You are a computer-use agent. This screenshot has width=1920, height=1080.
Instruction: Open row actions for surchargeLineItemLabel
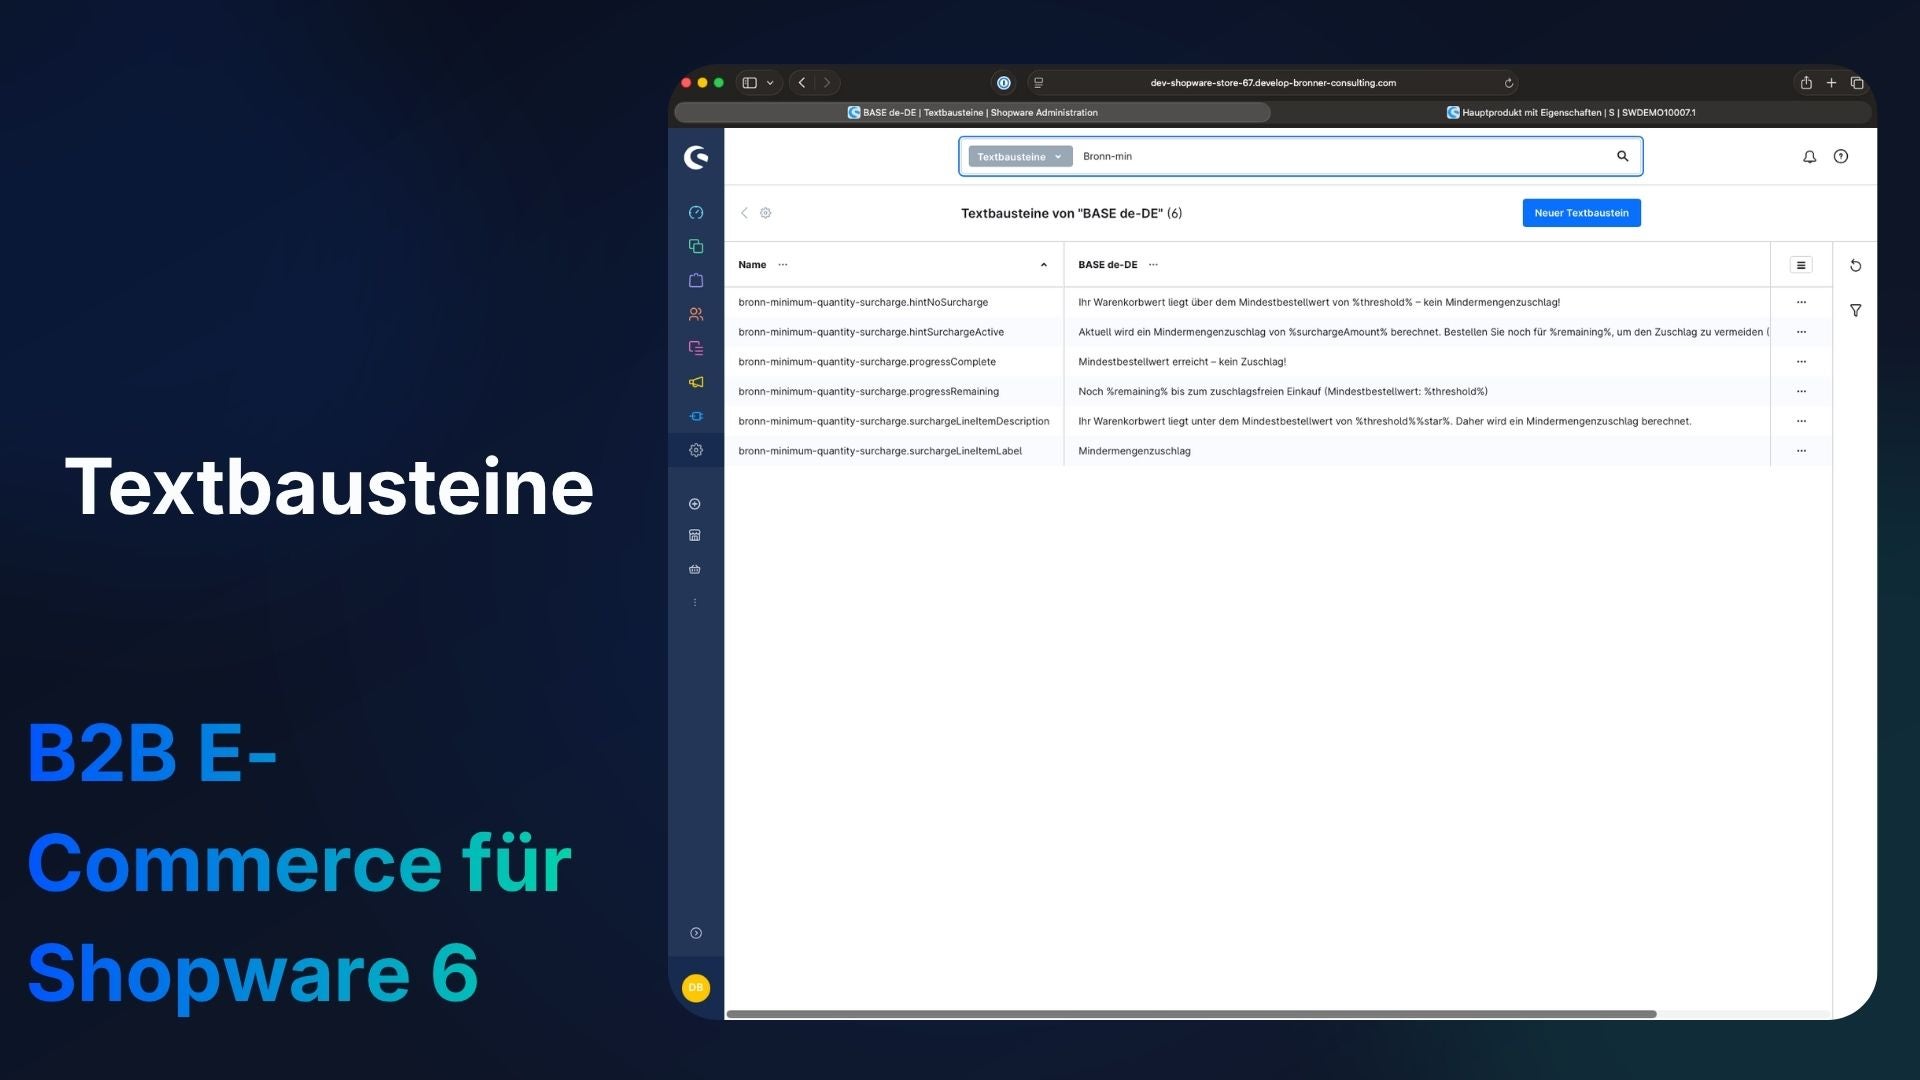pyautogui.click(x=1801, y=451)
